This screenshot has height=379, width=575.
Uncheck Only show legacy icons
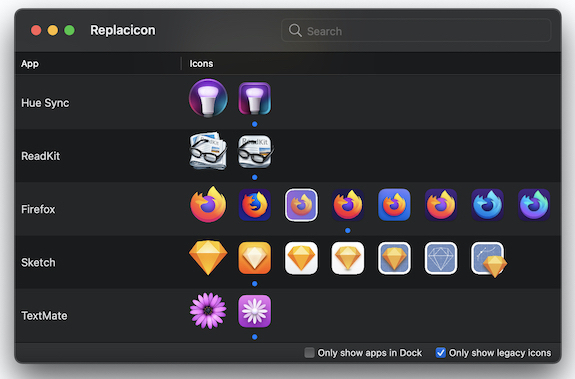(x=441, y=353)
